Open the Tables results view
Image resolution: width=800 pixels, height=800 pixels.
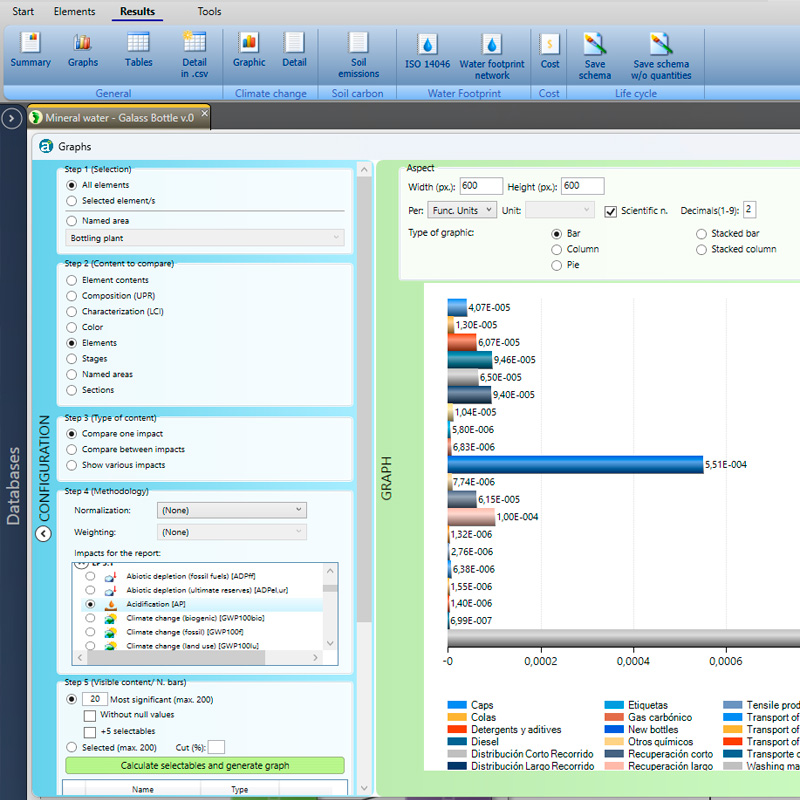(139, 50)
